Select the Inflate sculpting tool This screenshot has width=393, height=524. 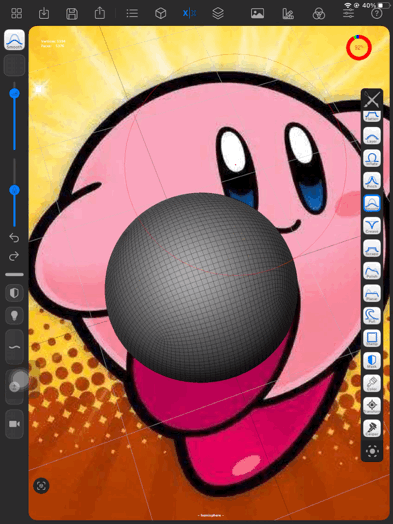(372, 158)
